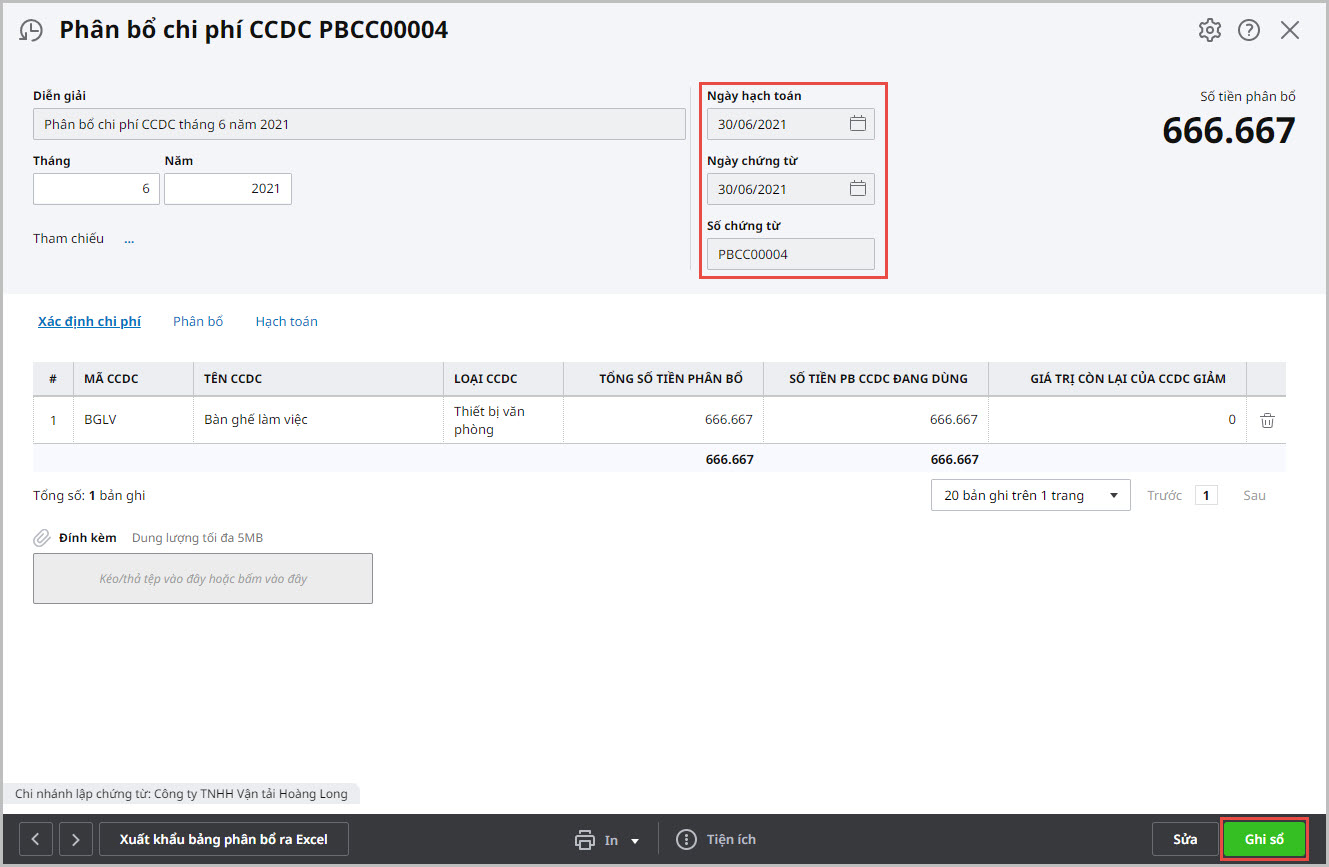This screenshot has height=867, width=1329.
Task: Switch to the Phân bổ tab
Action: click(x=198, y=321)
